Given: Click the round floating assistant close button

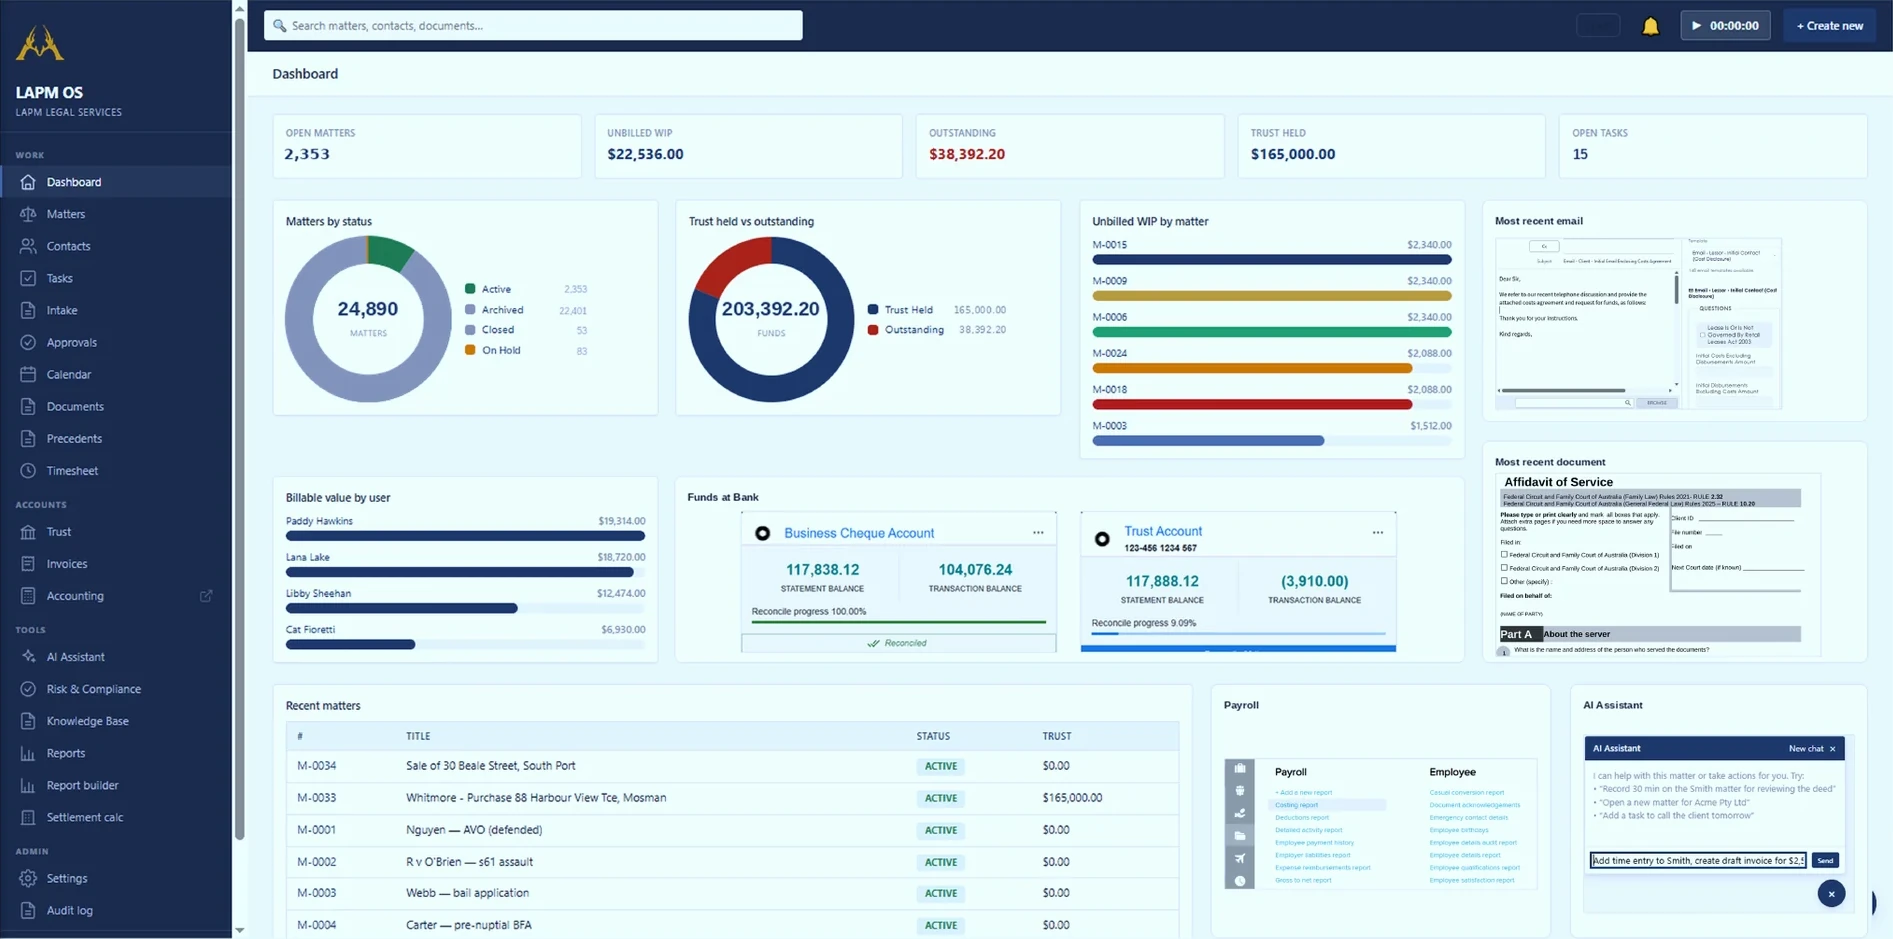Looking at the screenshot, I should click(x=1831, y=894).
